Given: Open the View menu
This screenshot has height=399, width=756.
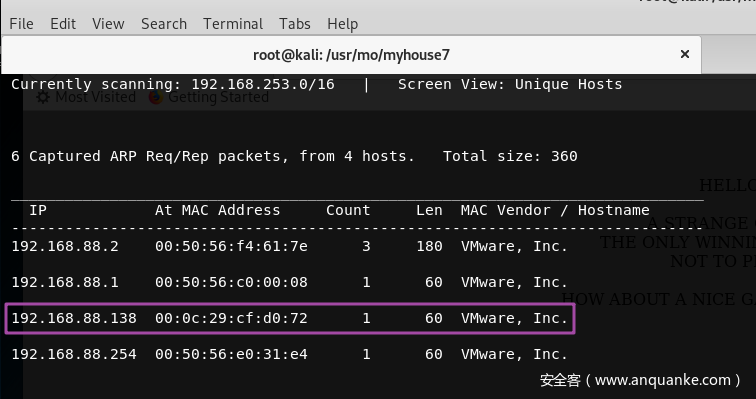Looking at the screenshot, I should [108, 24].
